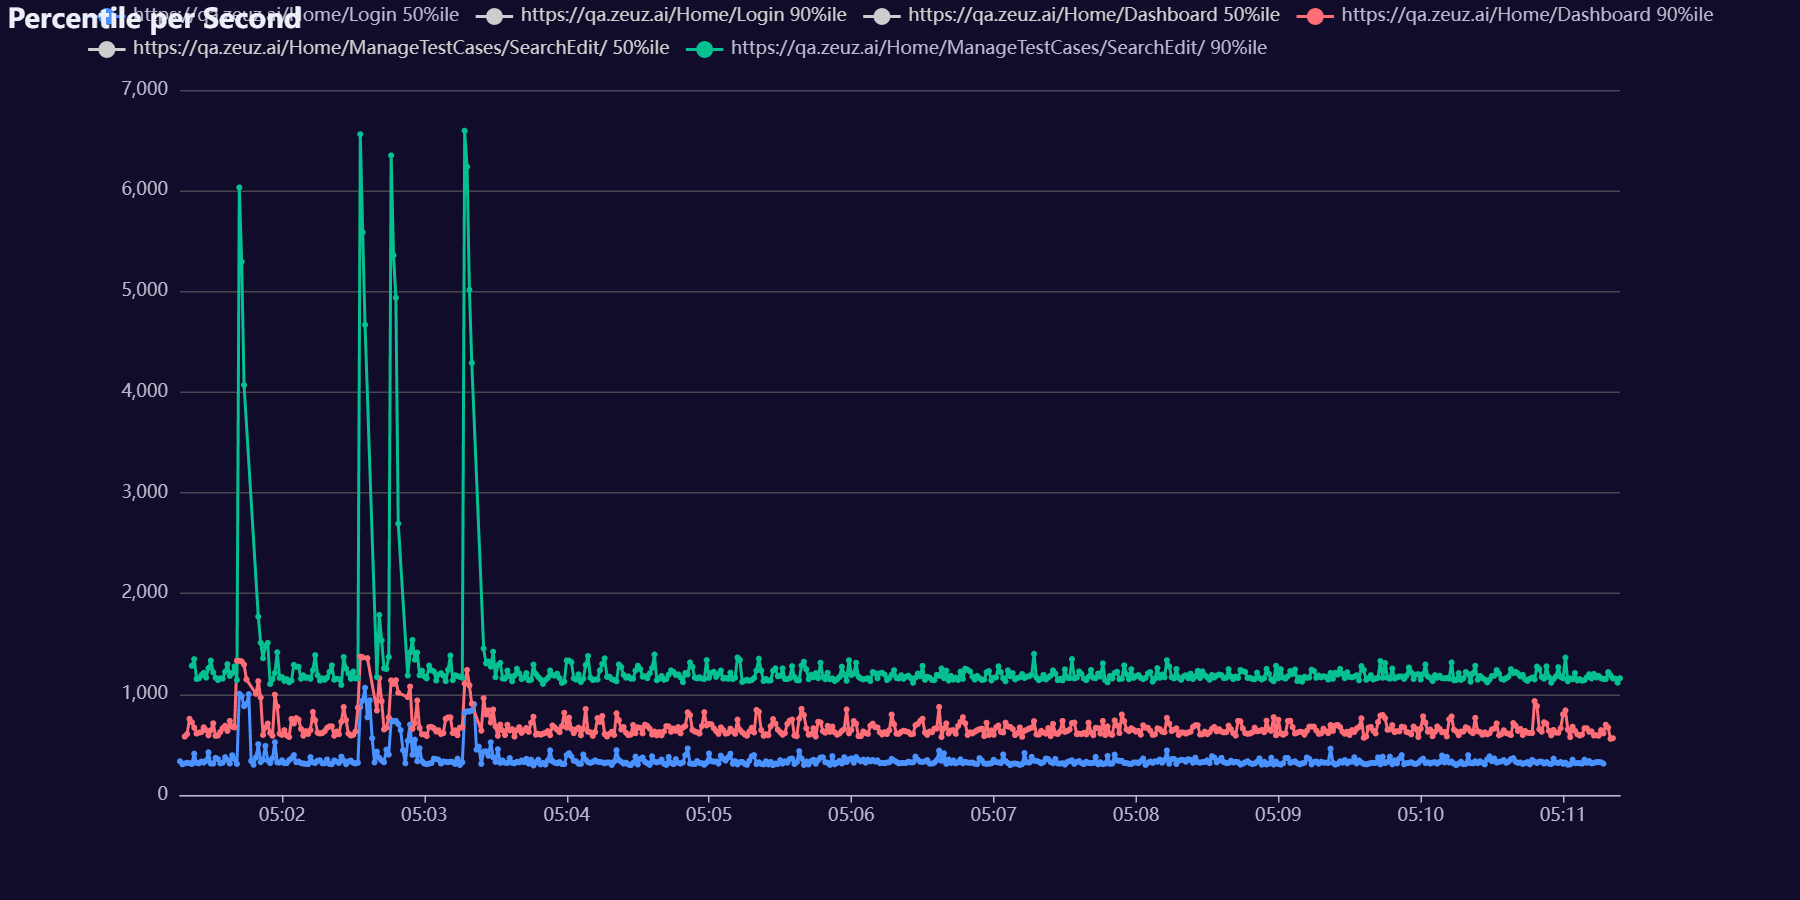The width and height of the screenshot is (1800, 900).
Task: Click the 1,000 y-axis label
Action: pos(145,693)
